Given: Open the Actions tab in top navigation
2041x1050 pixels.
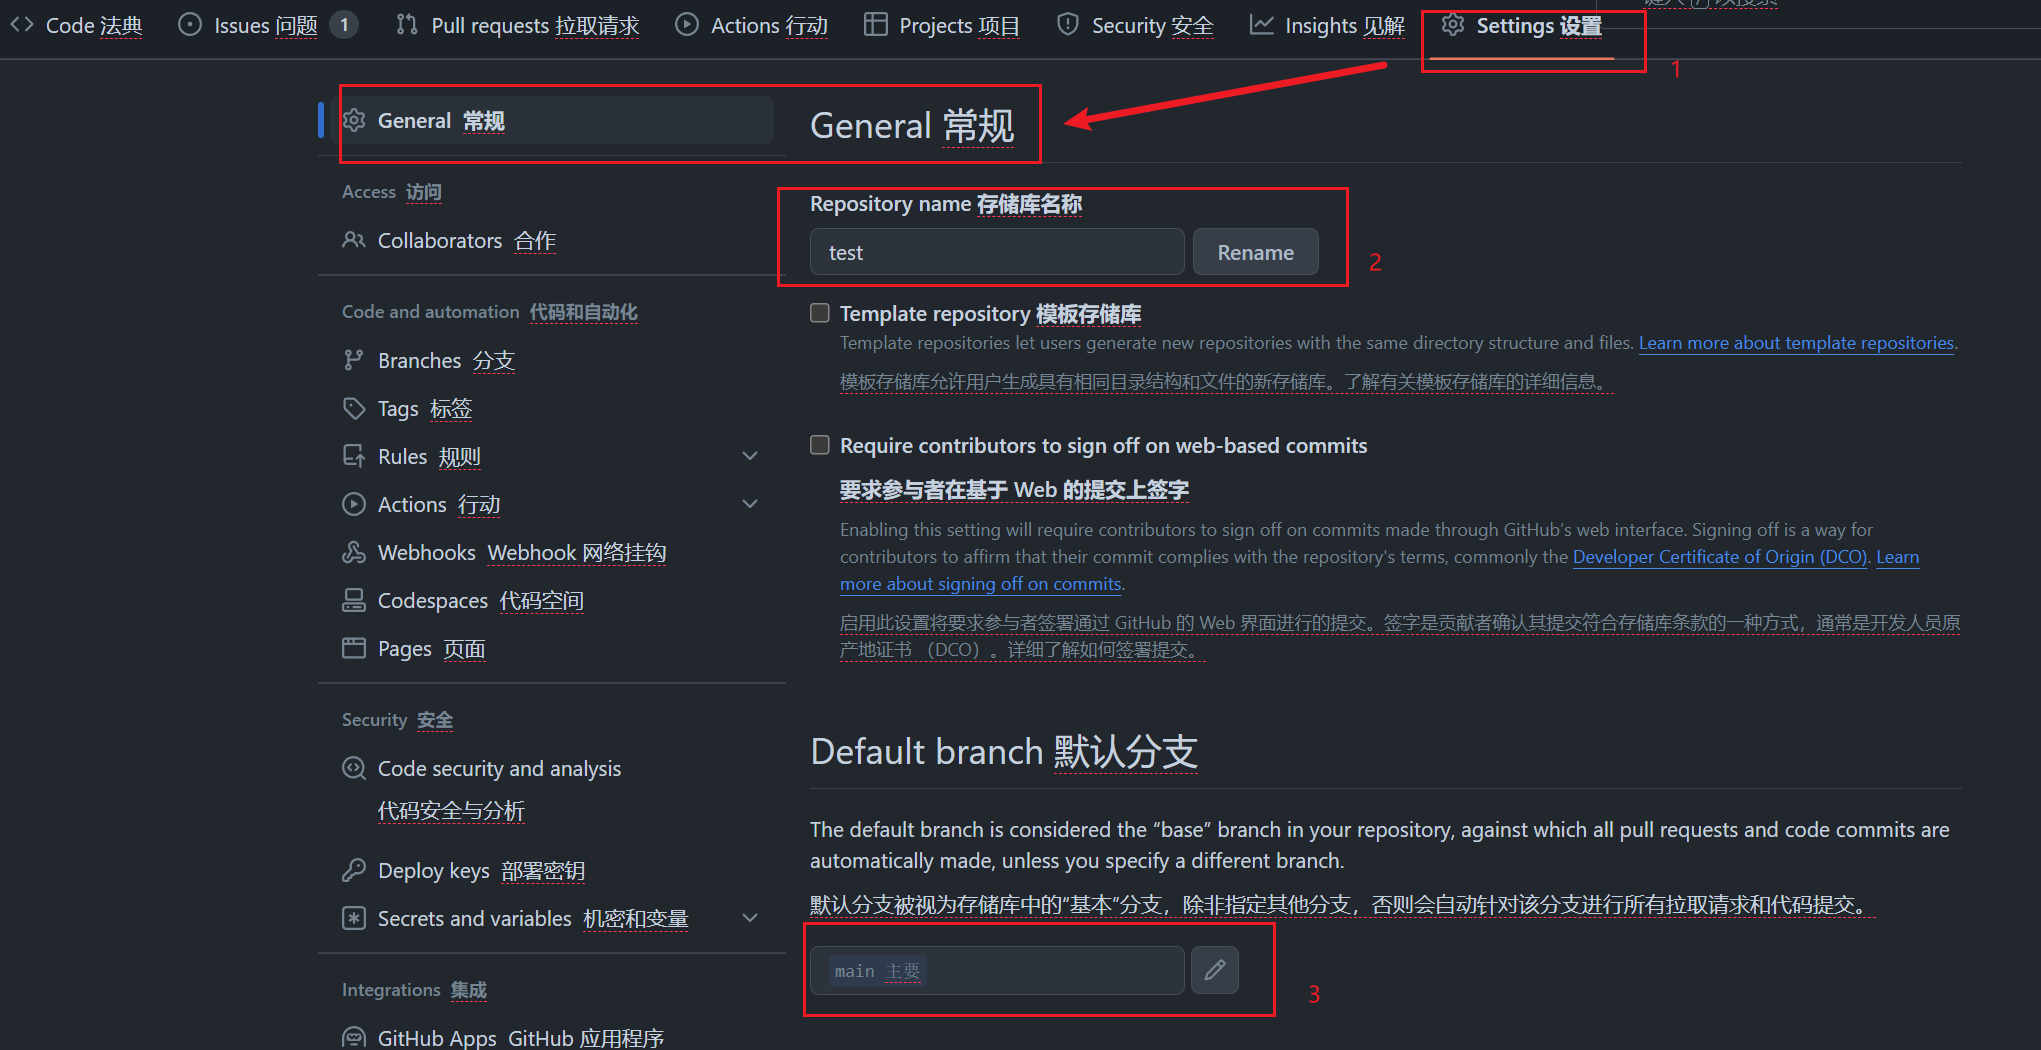Looking at the screenshot, I should [x=752, y=25].
